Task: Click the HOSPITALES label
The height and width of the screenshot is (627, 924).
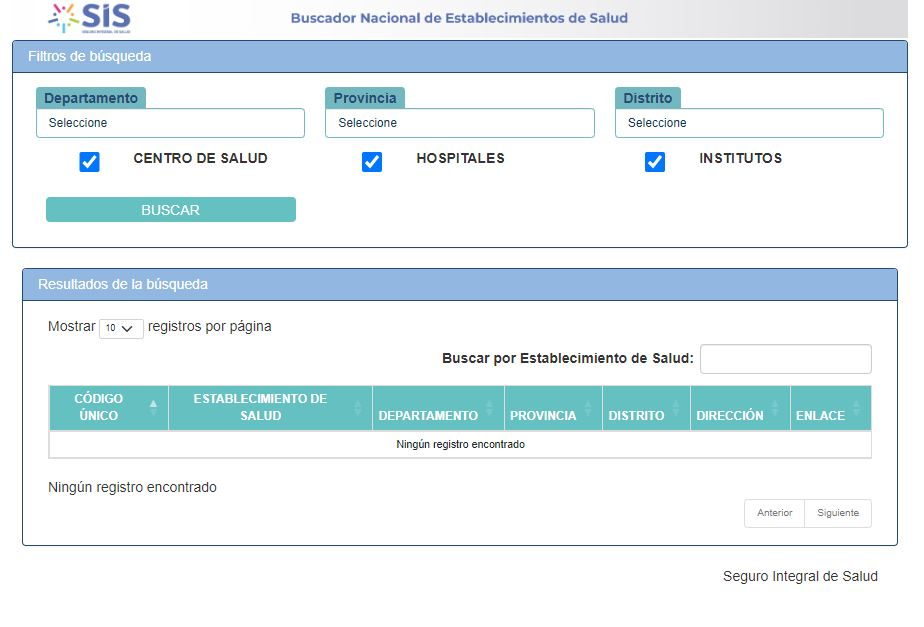Action: coord(460,159)
